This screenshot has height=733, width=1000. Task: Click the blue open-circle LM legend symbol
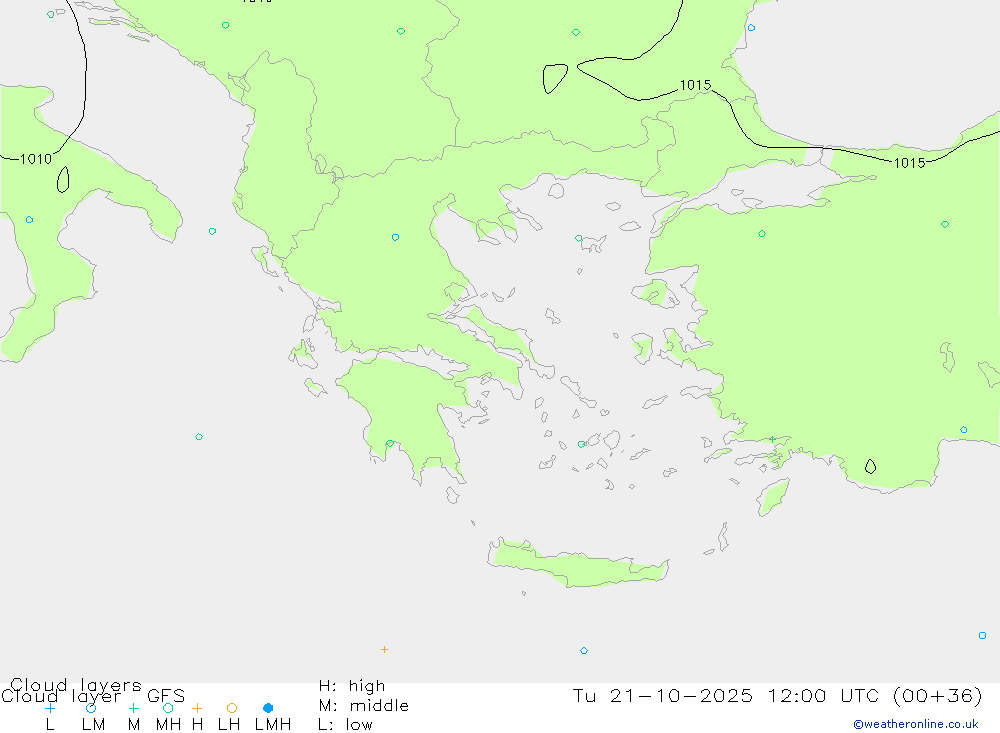click(x=91, y=708)
